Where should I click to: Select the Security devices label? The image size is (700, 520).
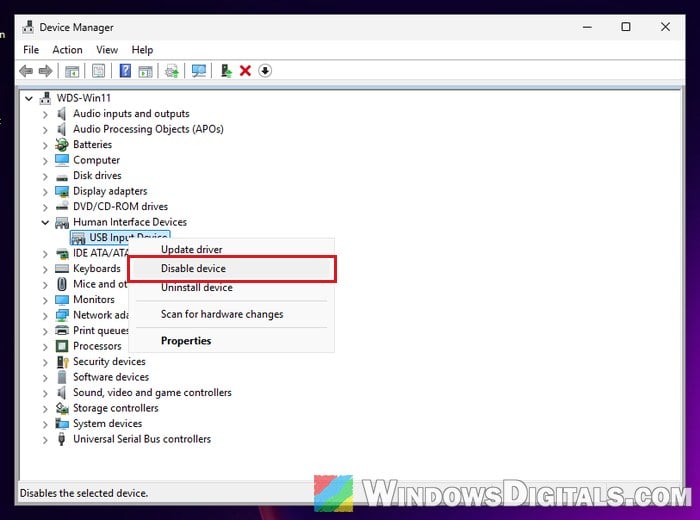[x=109, y=362]
